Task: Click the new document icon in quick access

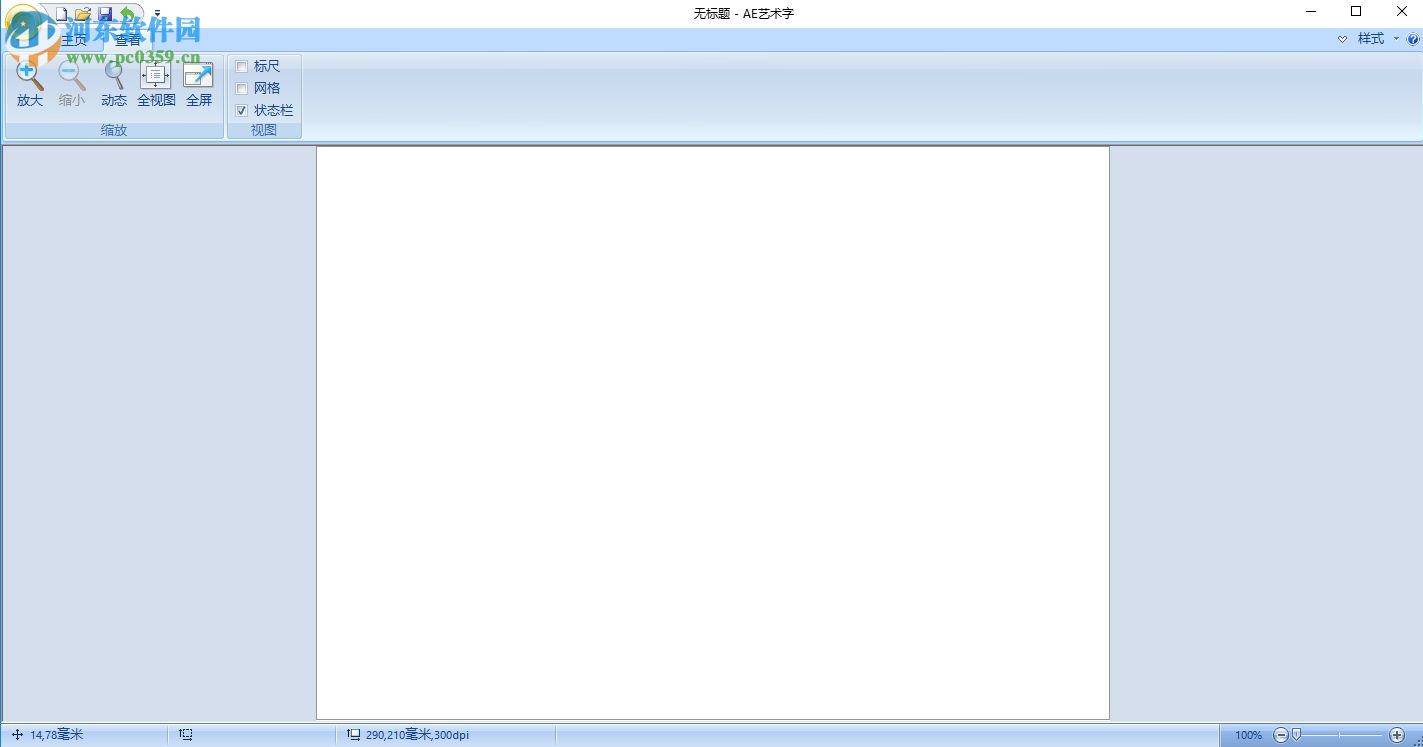Action: (x=62, y=14)
